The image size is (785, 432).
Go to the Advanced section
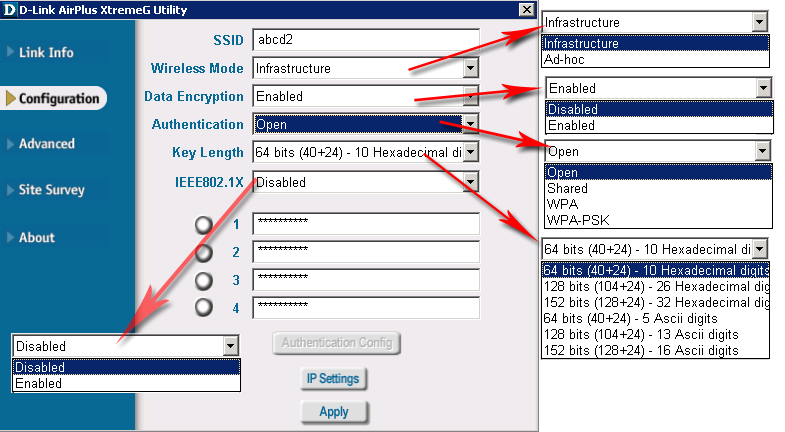click(x=47, y=144)
